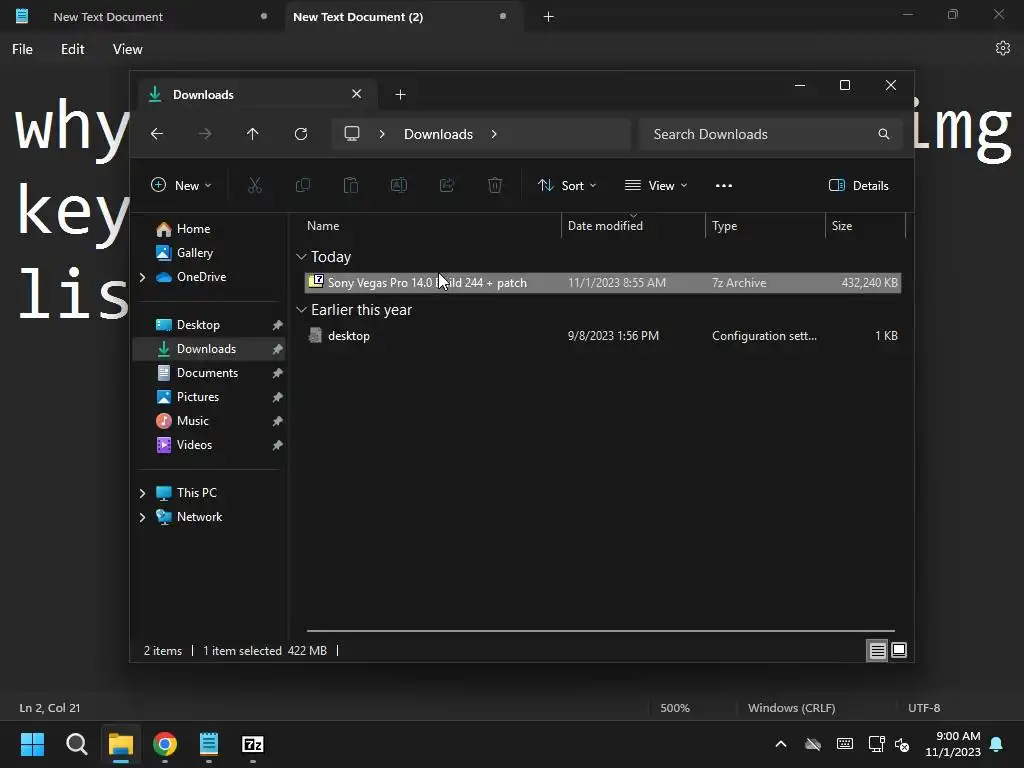Viewport: 1024px width, 768px height.
Task: Select Sony Vegas Pro 14.0 archive
Action: (x=603, y=283)
